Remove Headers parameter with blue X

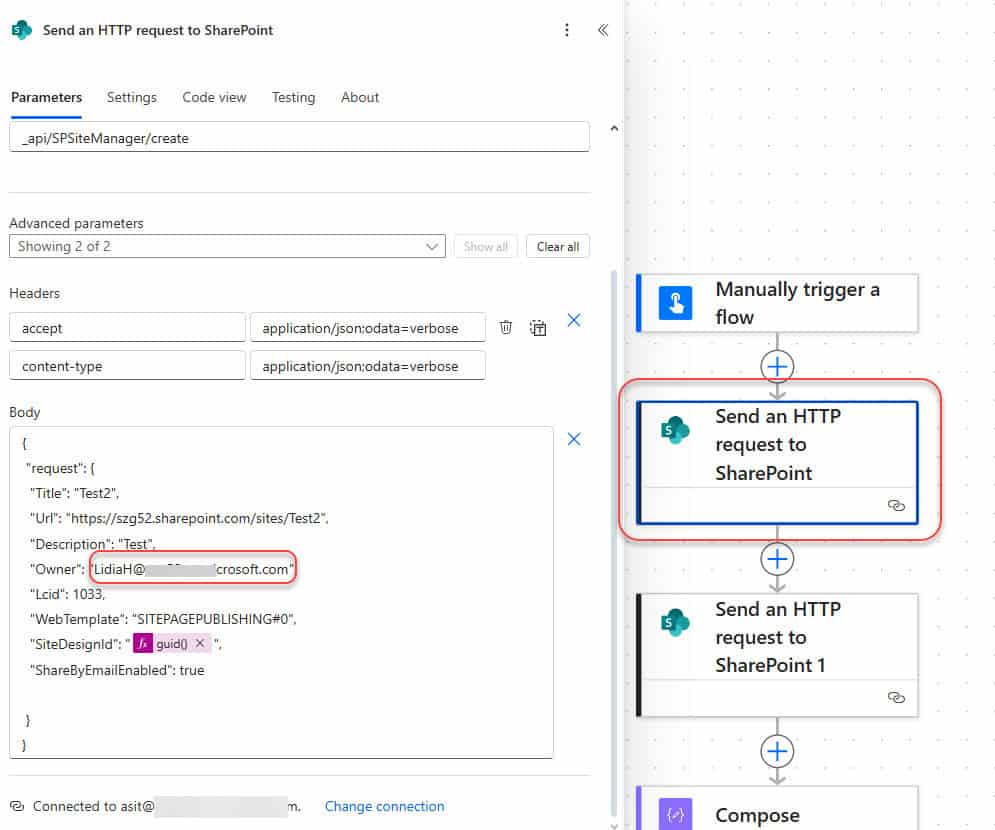click(574, 320)
